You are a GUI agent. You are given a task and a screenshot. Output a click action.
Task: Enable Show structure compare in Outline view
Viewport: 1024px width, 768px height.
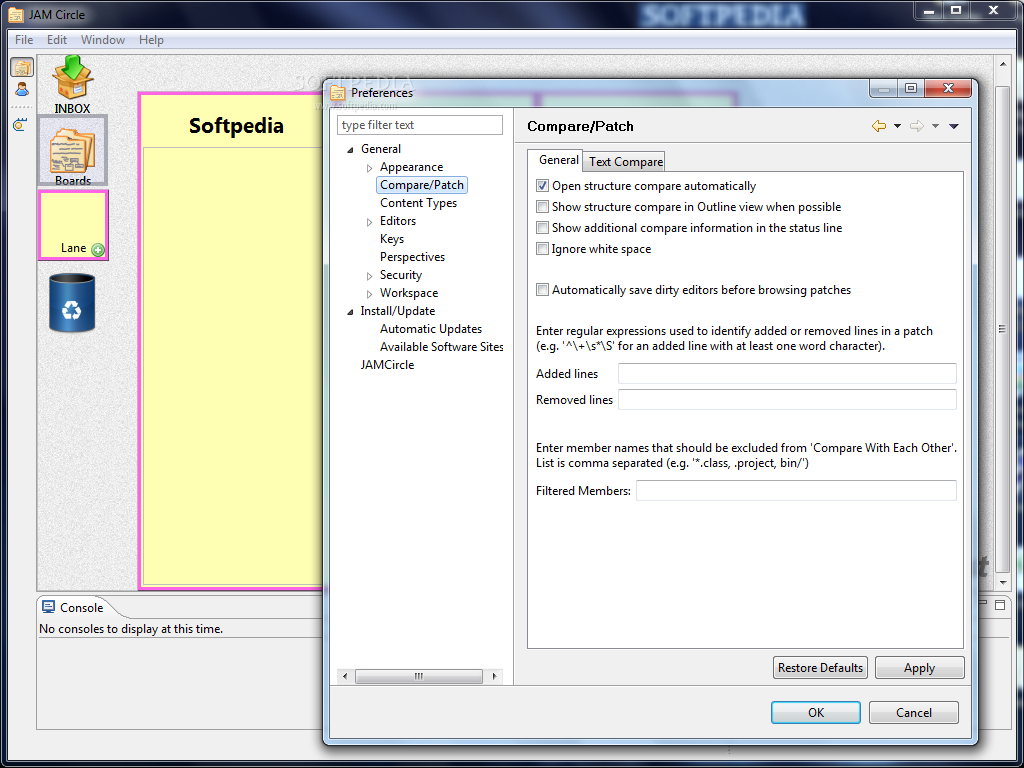[542, 207]
